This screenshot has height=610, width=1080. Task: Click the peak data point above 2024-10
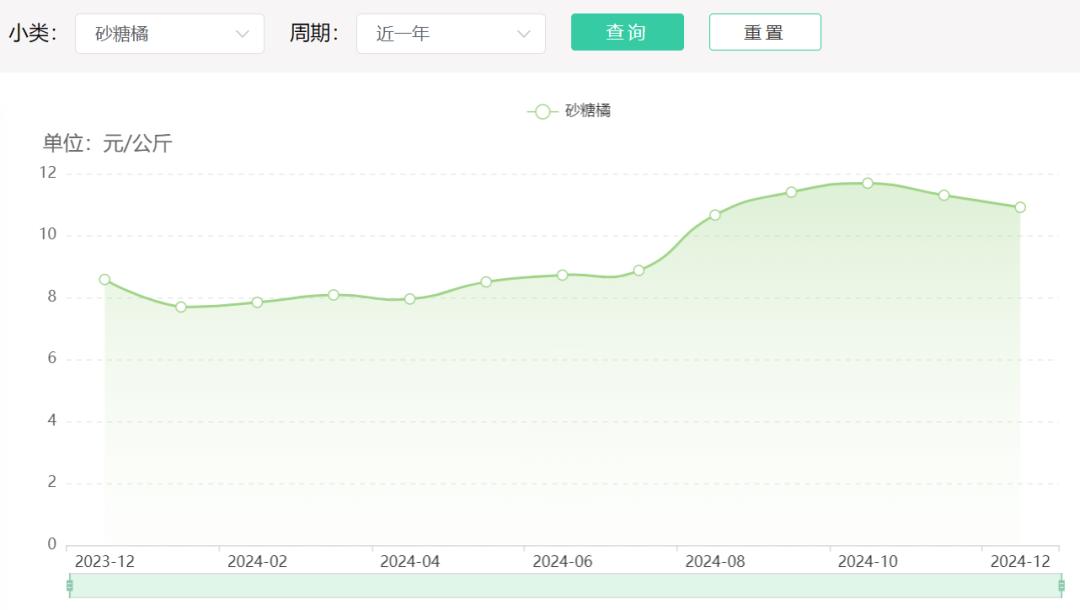tap(868, 183)
